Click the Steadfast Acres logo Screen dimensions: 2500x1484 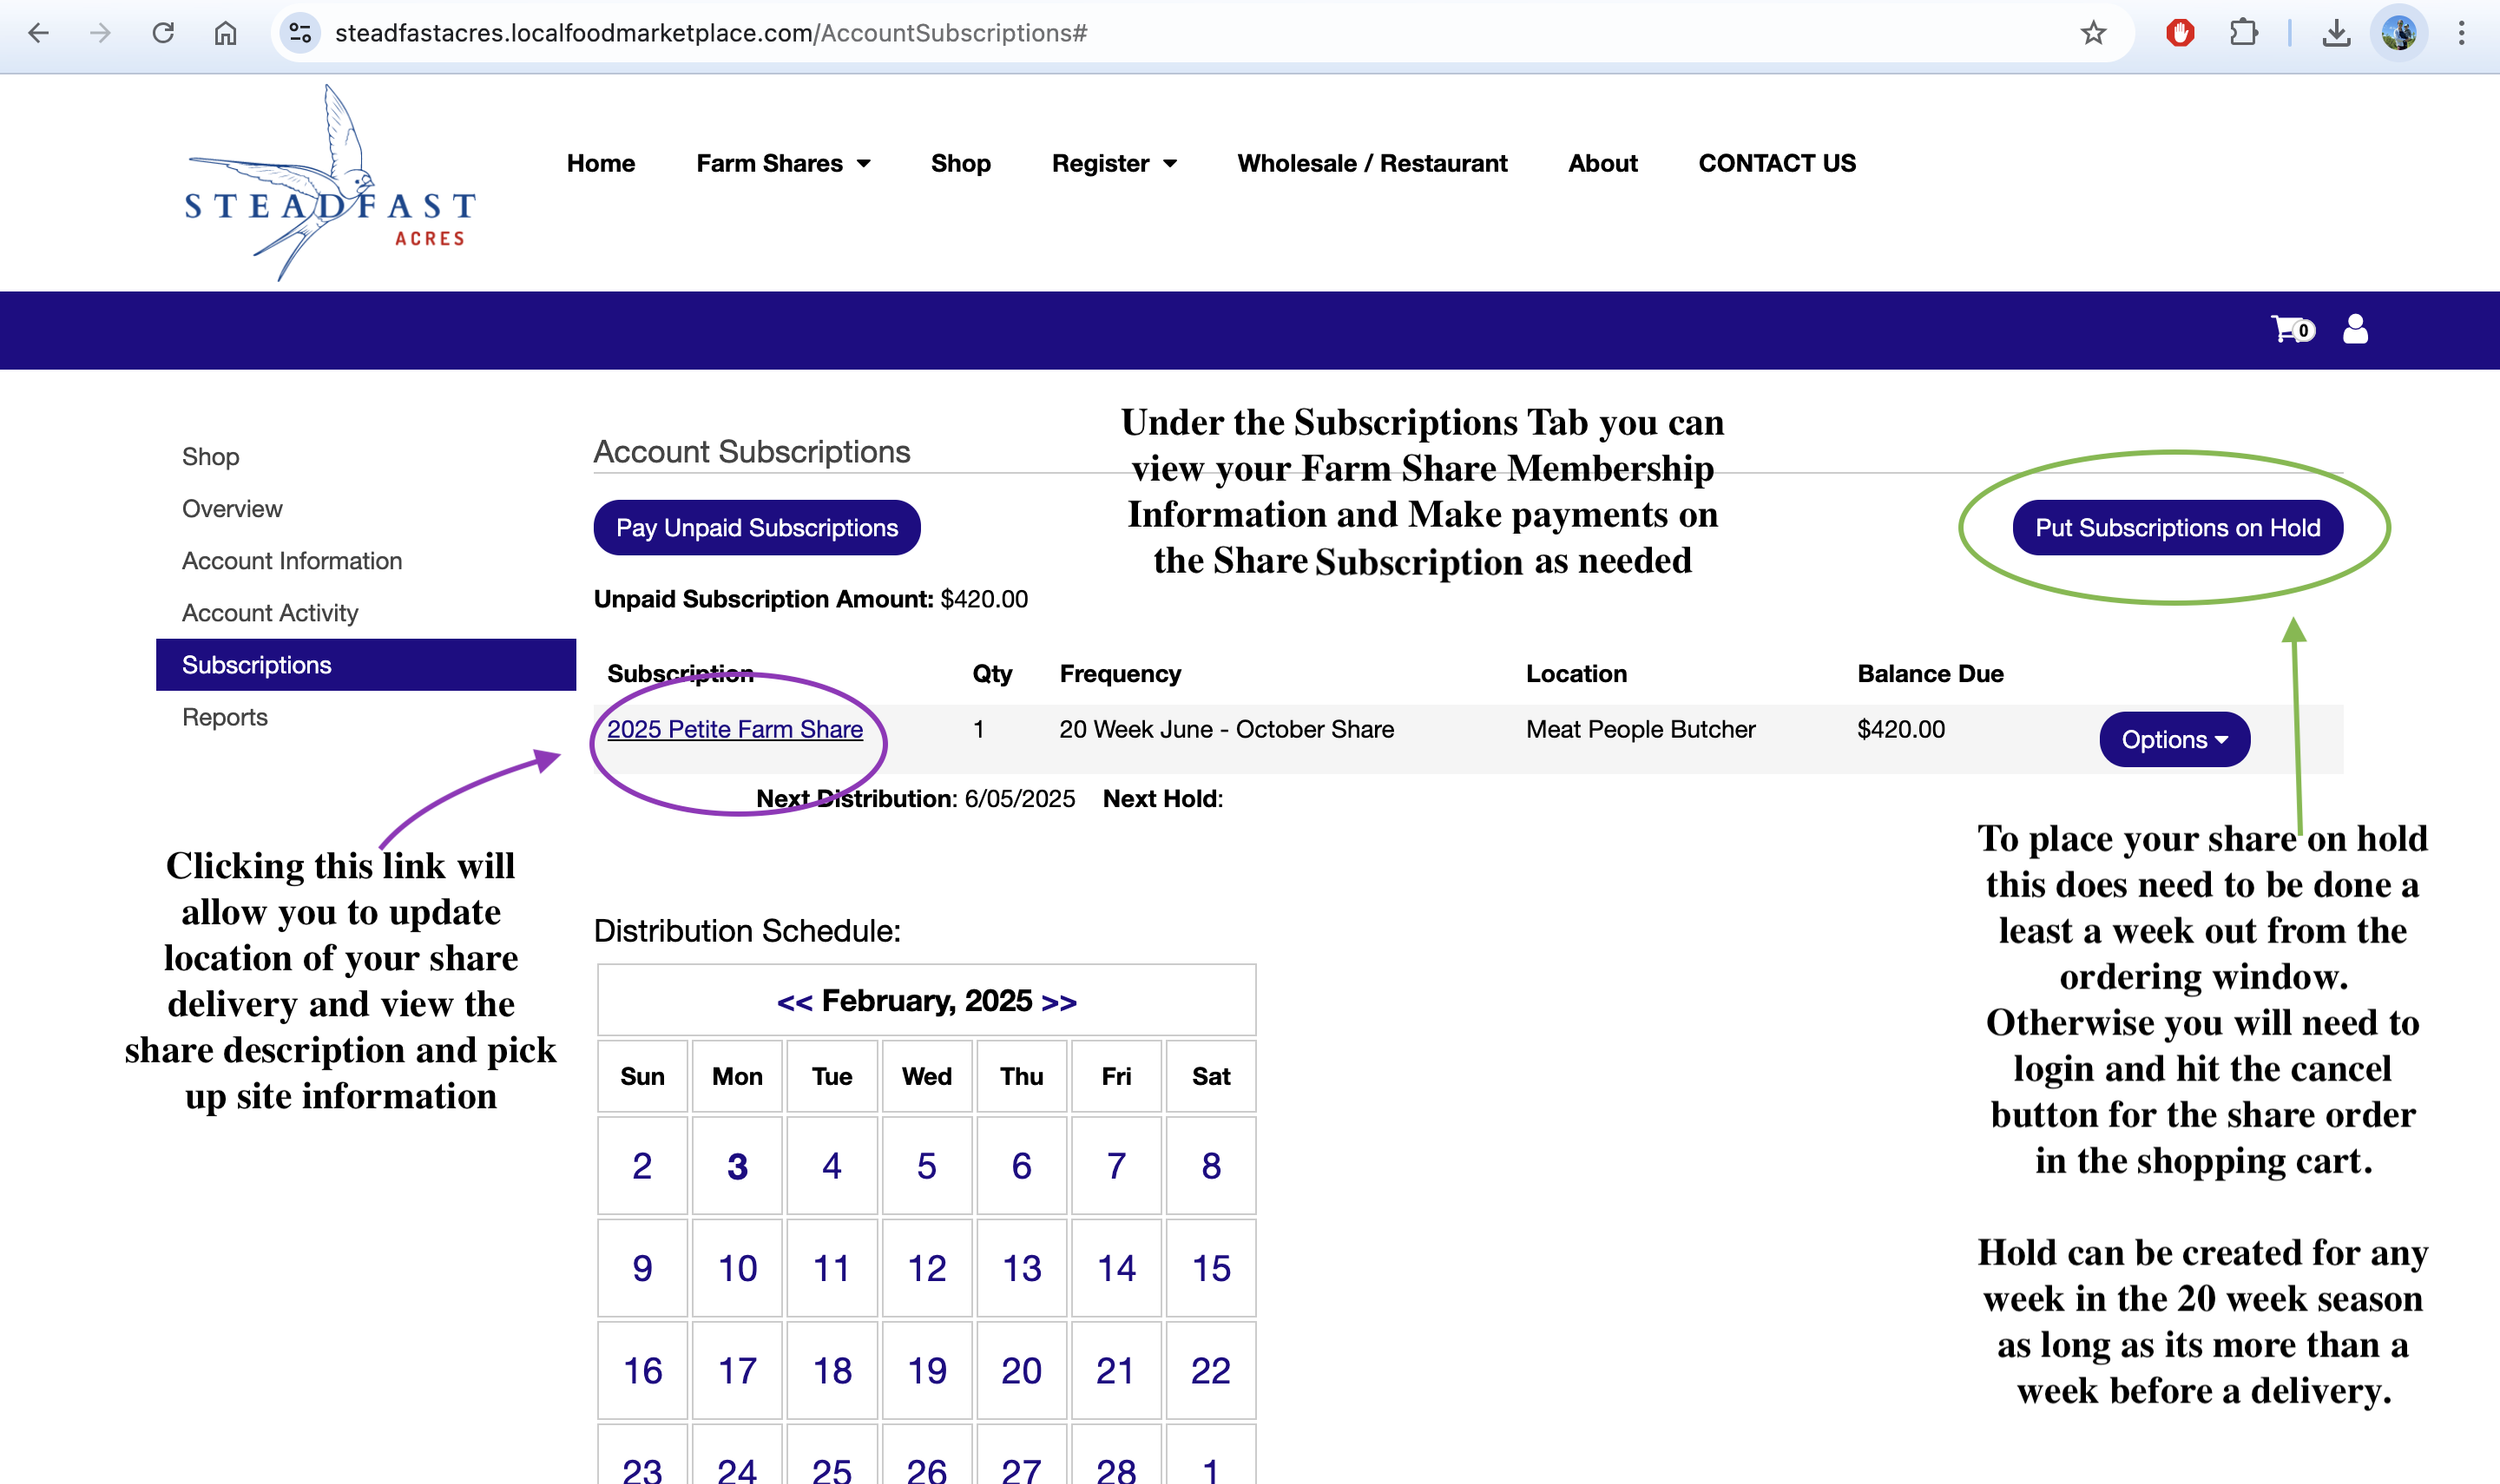pyautogui.click(x=330, y=185)
